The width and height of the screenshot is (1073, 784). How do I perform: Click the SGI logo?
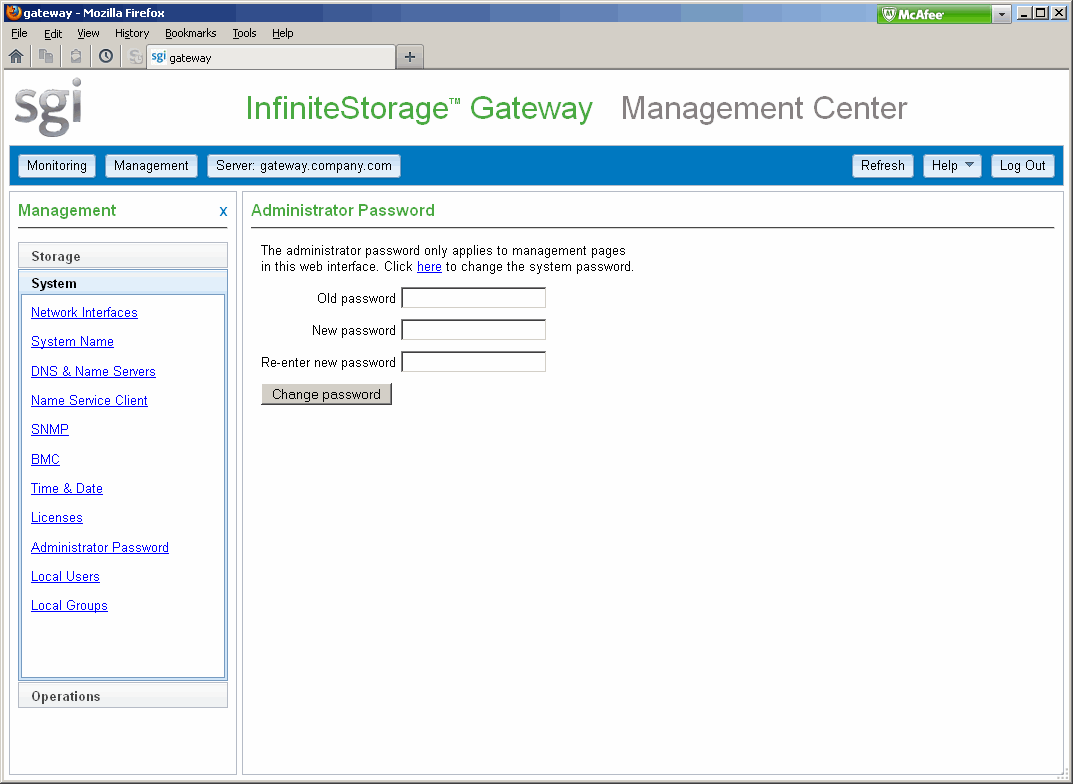48,107
